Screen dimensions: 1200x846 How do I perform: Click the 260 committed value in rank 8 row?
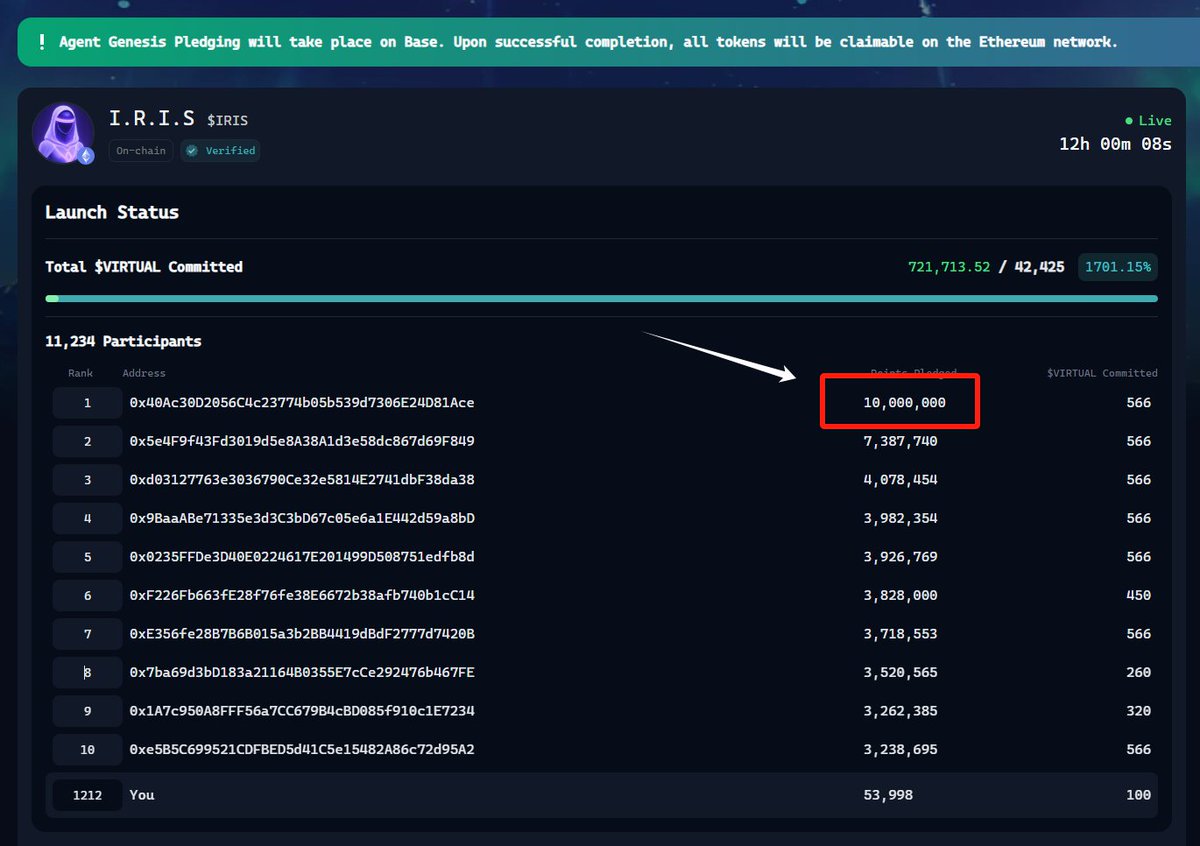click(1138, 672)
